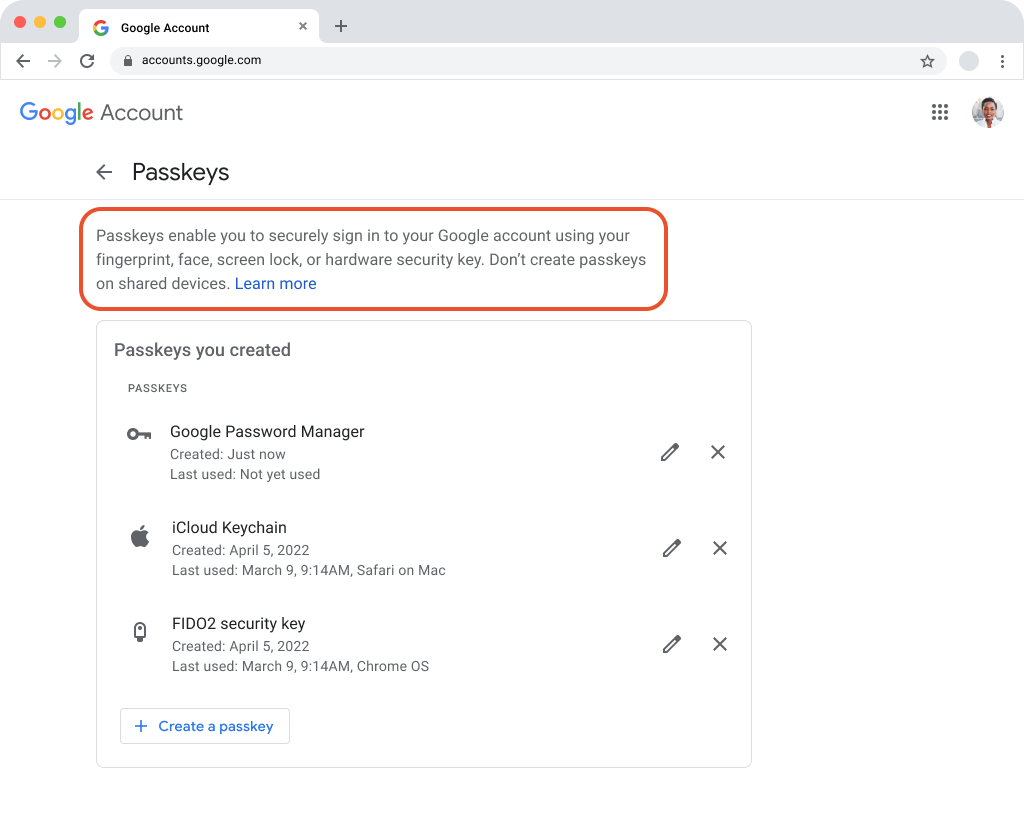Open the Google apps grid
Viewport: 1024px width, 838px height.
(939, 112)
